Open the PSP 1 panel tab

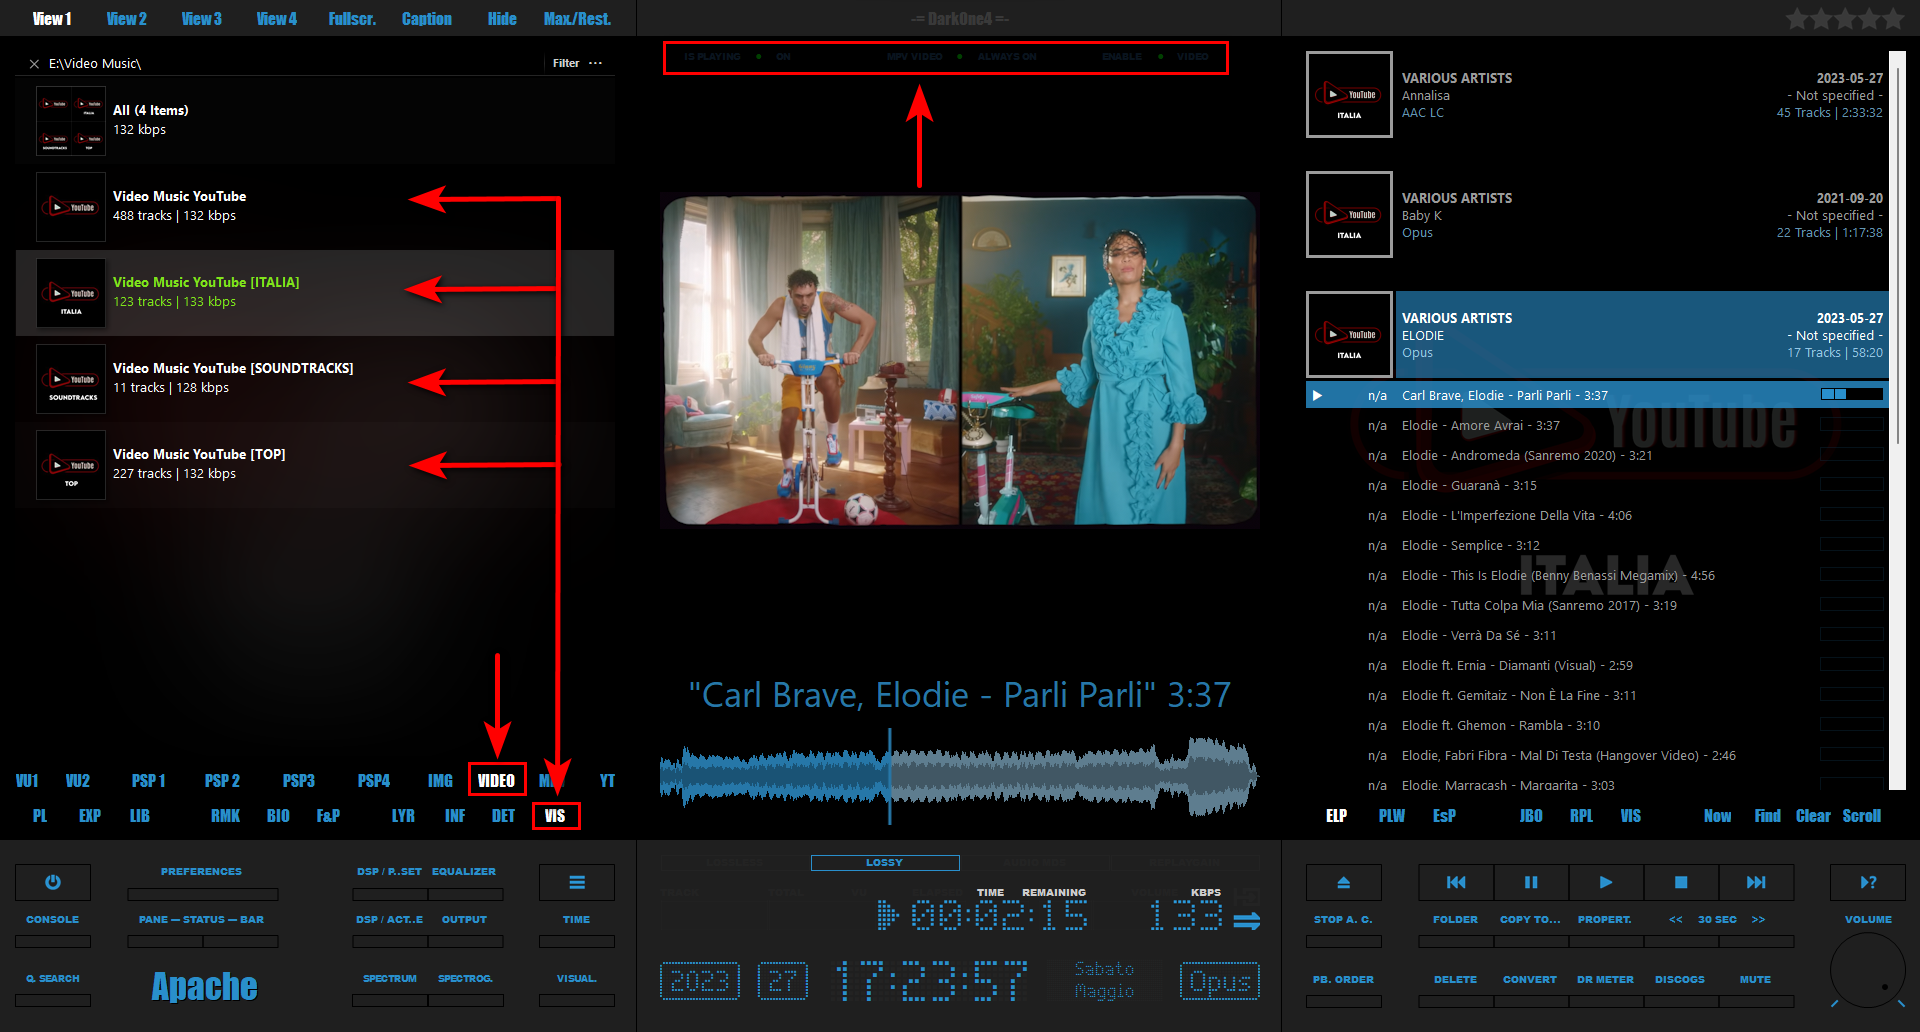pyautogui.click(x=148, y=781)
